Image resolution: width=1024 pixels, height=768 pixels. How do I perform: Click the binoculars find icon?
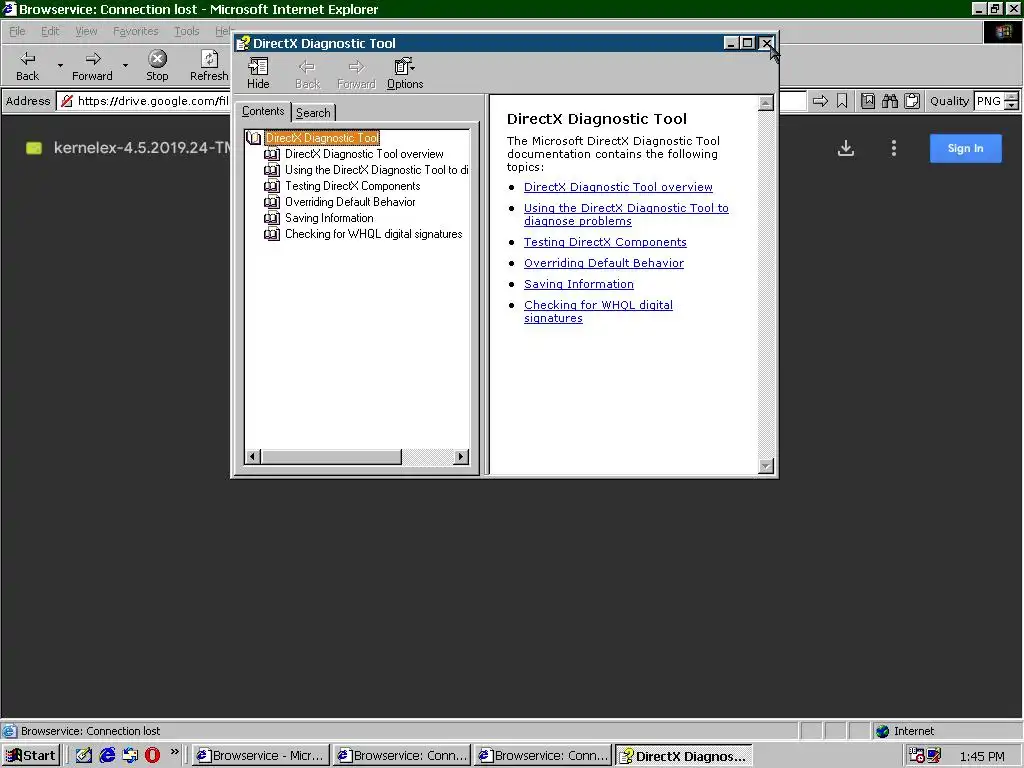pos(889,101)
